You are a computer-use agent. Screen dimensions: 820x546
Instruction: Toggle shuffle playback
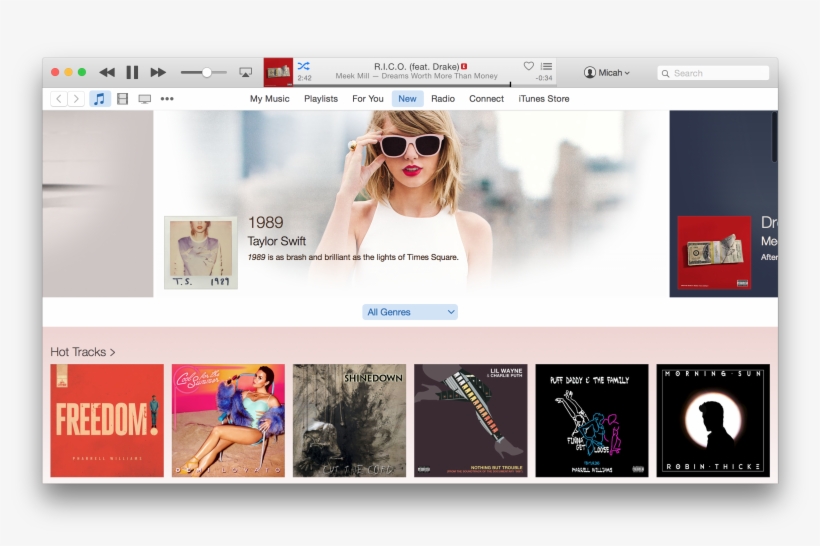303,66
